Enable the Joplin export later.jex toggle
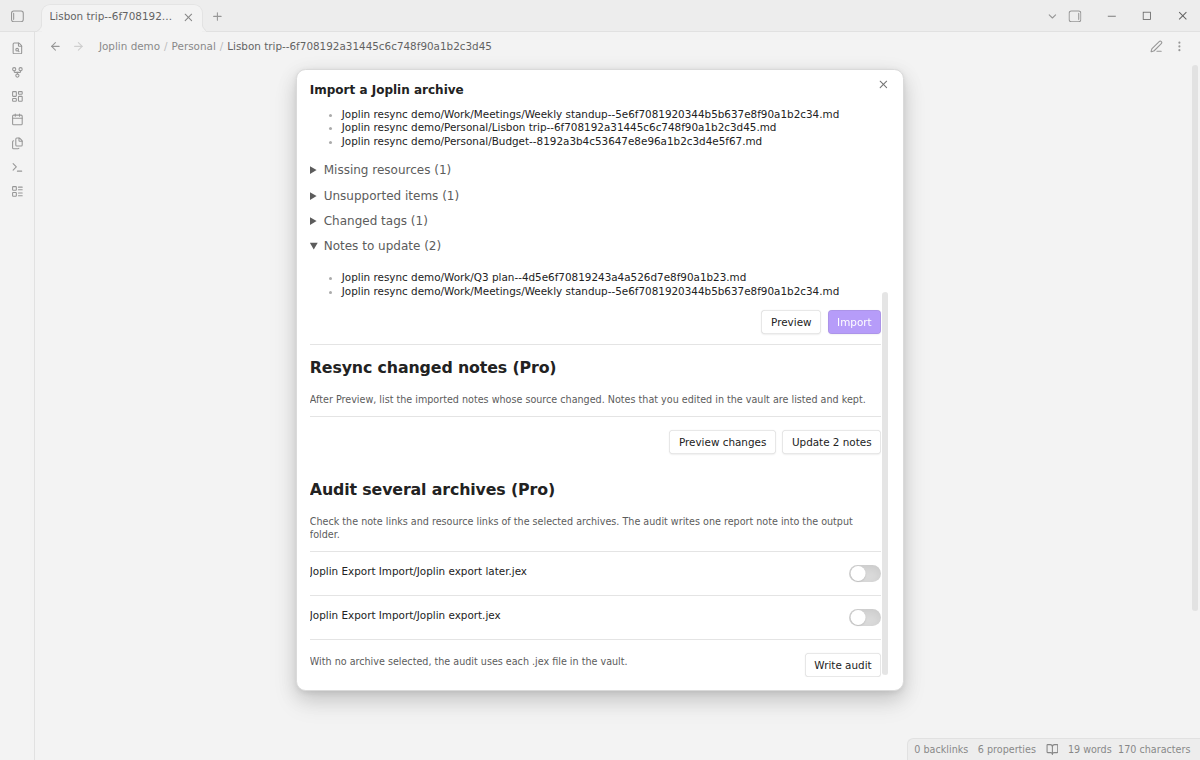 pos(865,573)
